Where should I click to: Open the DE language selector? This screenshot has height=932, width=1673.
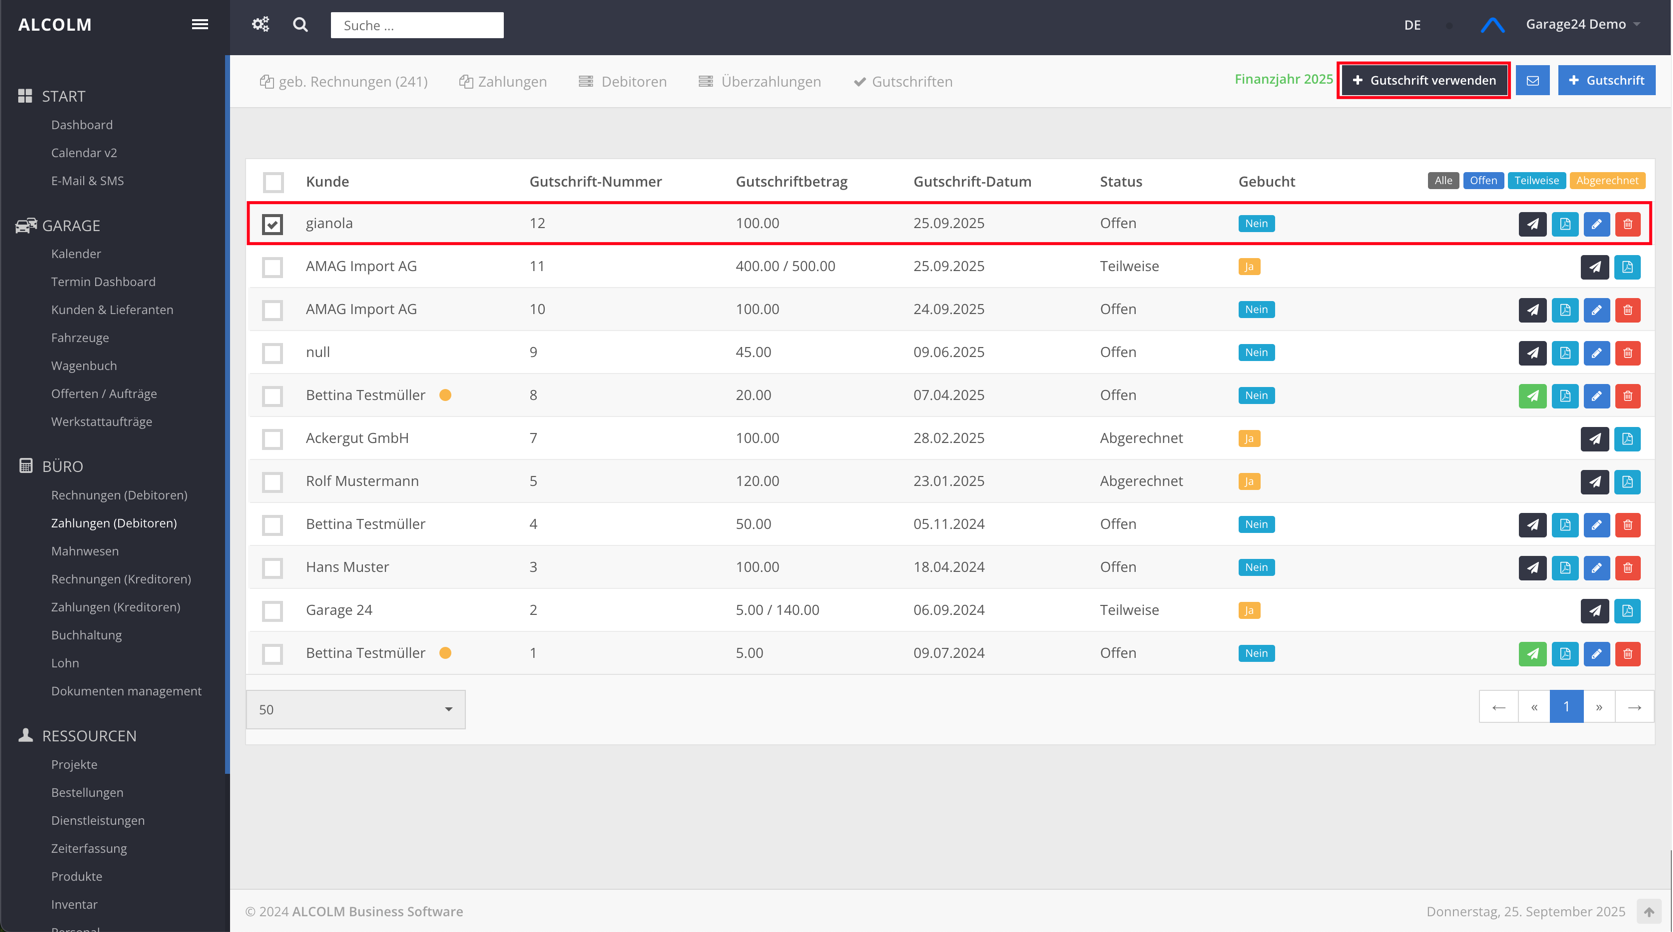[1412, 25]
